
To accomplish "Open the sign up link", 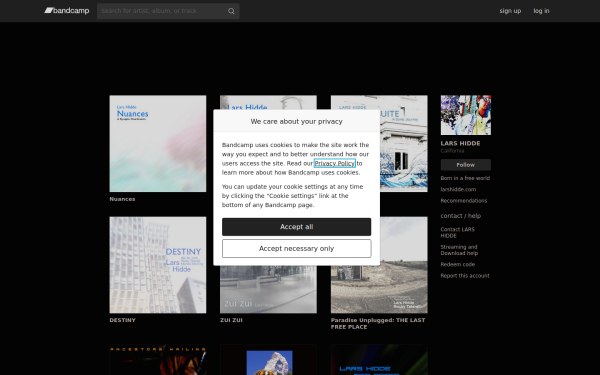I will pos(510,11).
